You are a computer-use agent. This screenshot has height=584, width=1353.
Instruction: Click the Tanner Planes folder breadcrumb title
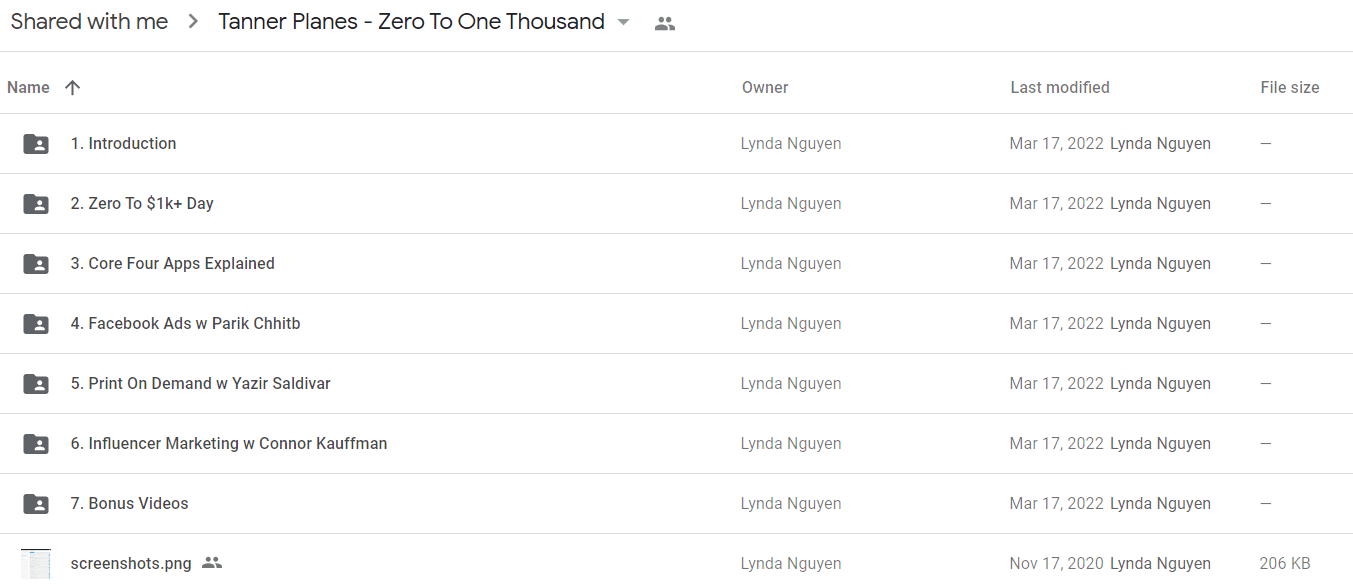411,22
